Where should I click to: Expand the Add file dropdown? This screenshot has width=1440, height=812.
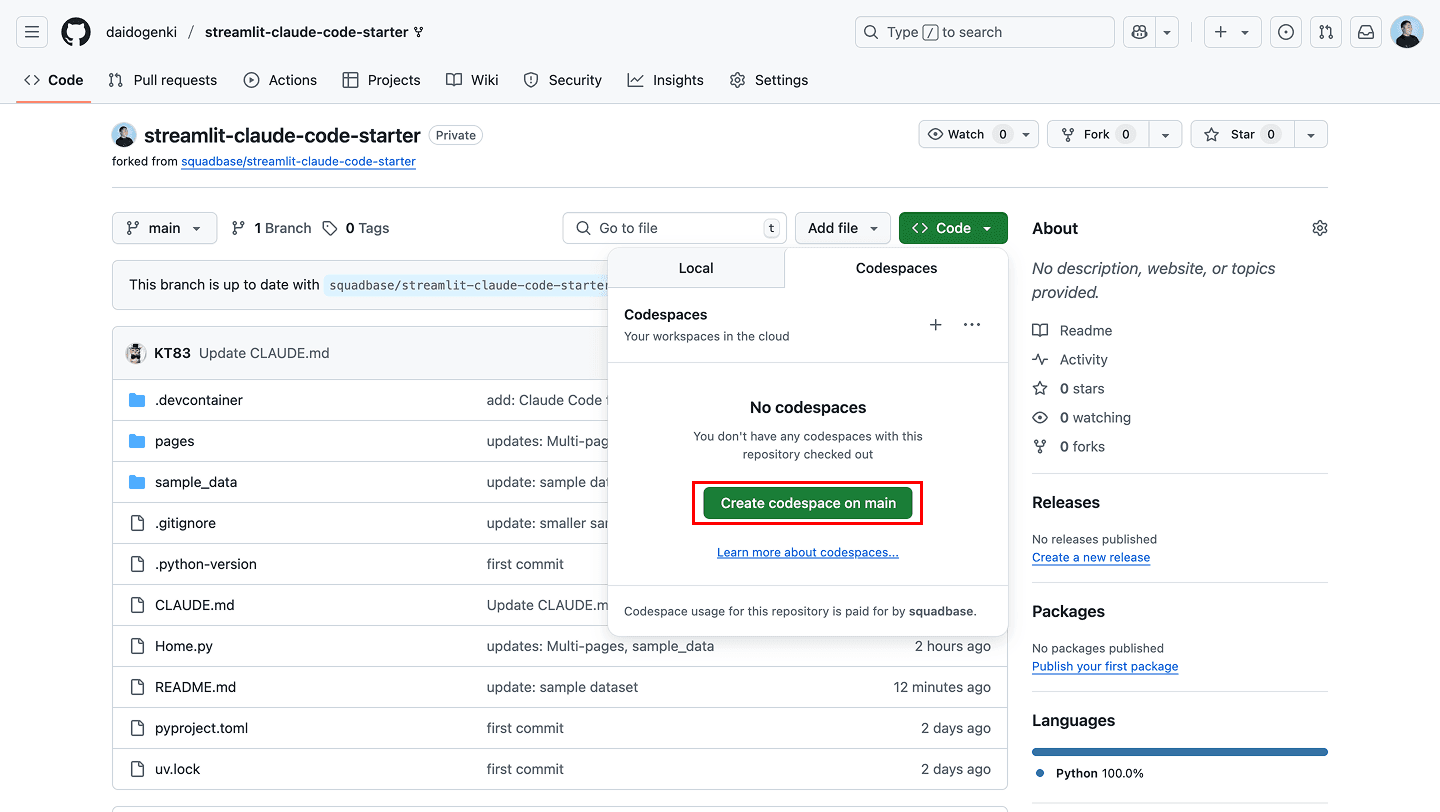(842, 228)
